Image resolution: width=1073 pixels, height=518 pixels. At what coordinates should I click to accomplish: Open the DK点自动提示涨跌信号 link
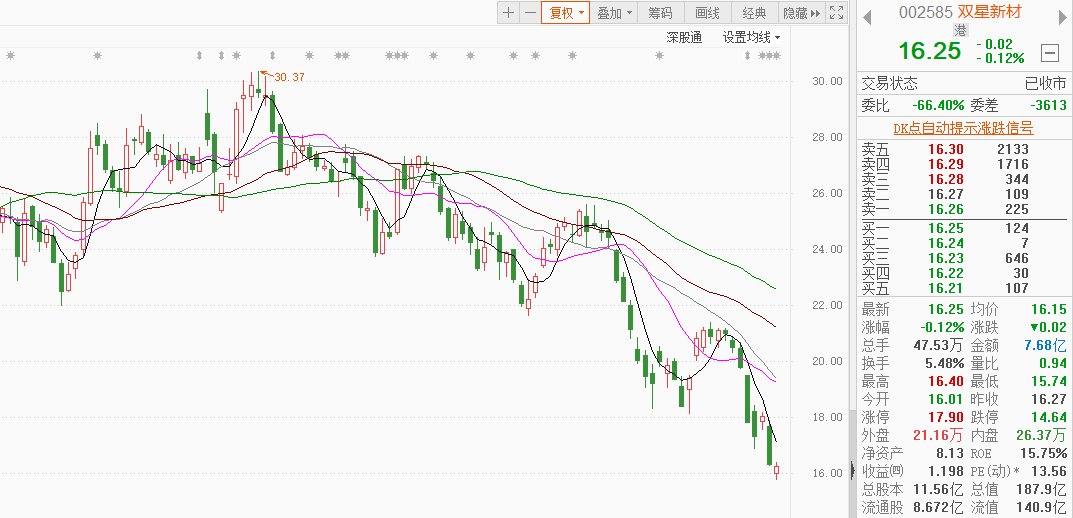coord(962,127)
